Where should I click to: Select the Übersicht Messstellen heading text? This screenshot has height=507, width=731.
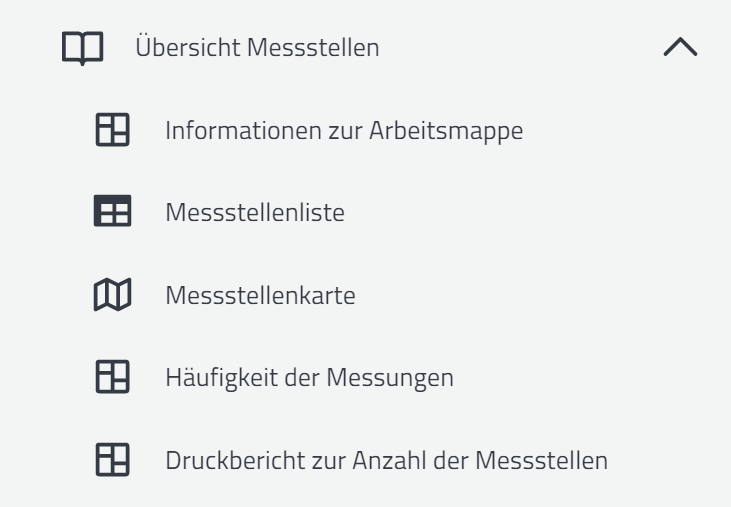(255, 48)
